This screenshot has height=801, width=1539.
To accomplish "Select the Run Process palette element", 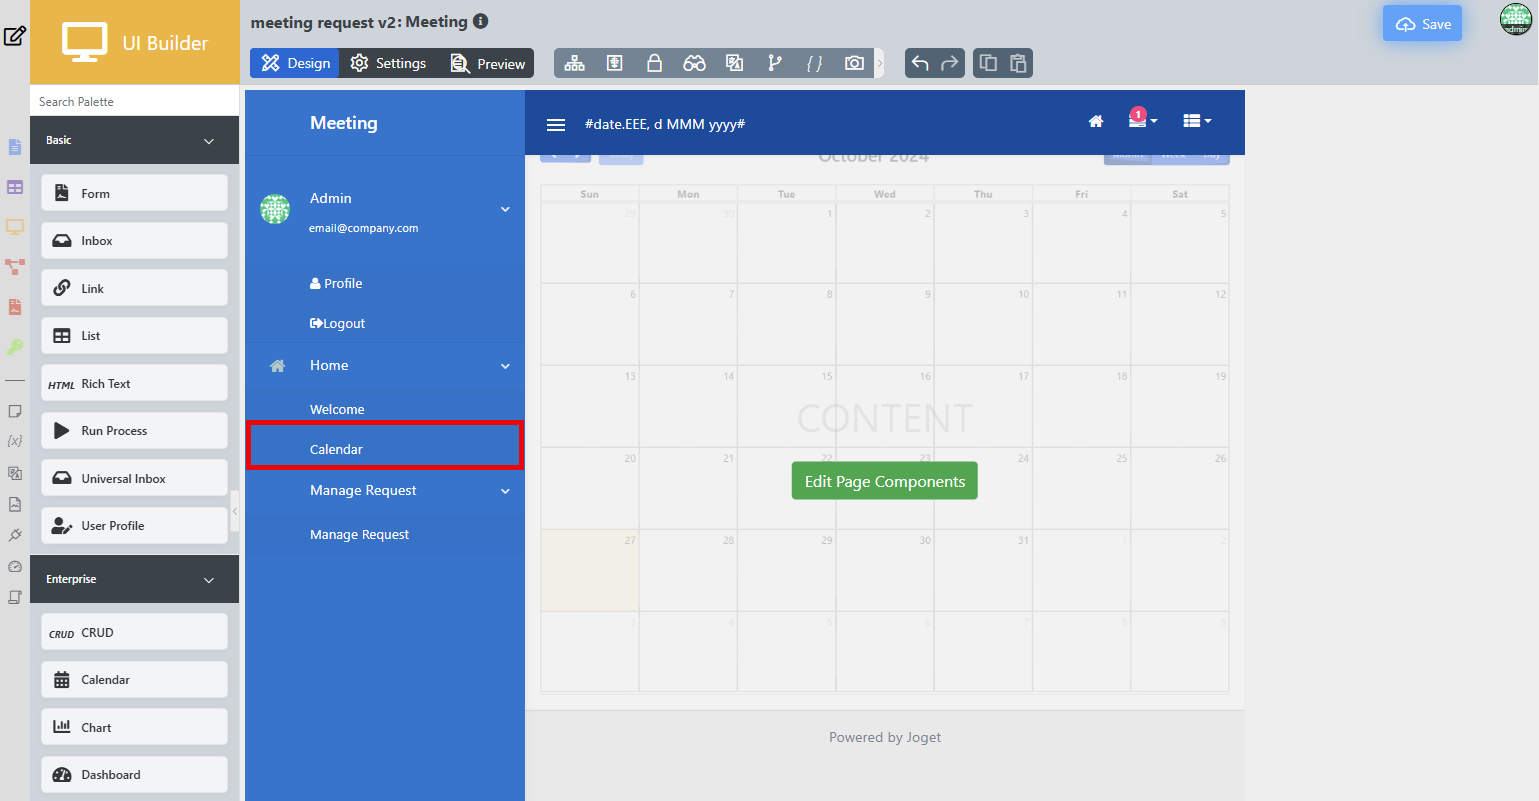I will (x=134, y=431).
